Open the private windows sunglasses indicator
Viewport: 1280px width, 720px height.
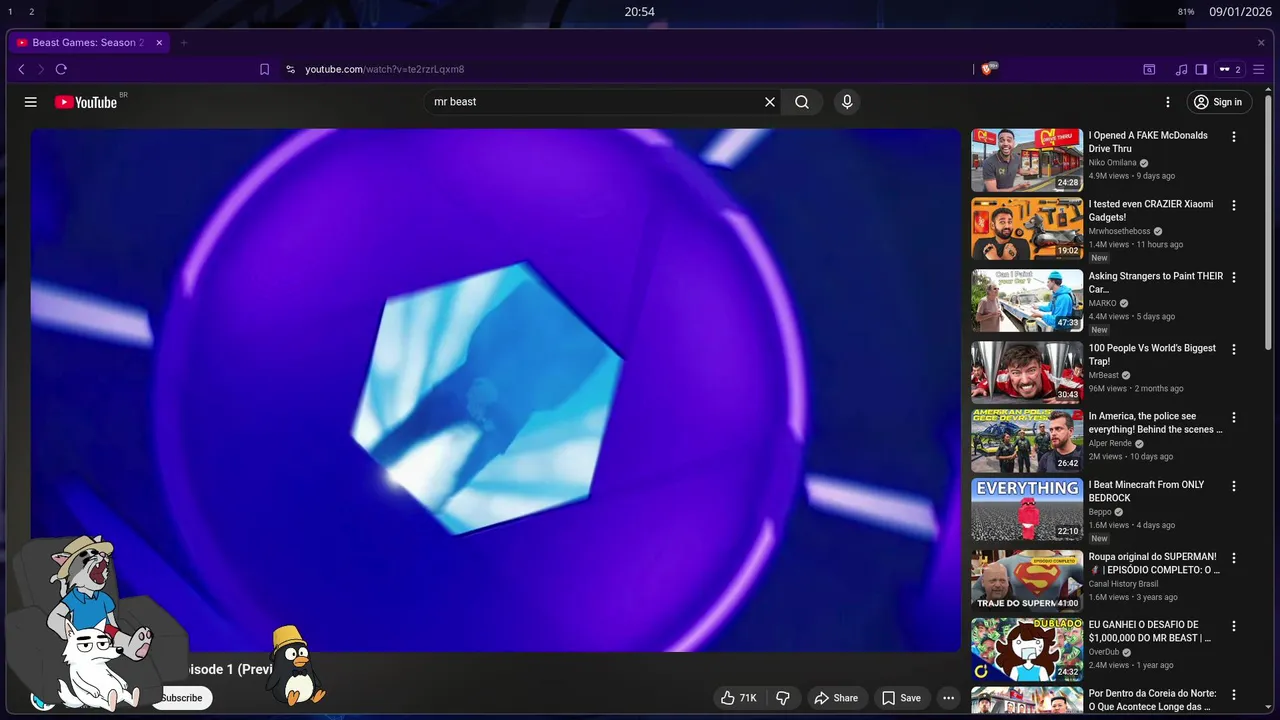coord(1229,69)
